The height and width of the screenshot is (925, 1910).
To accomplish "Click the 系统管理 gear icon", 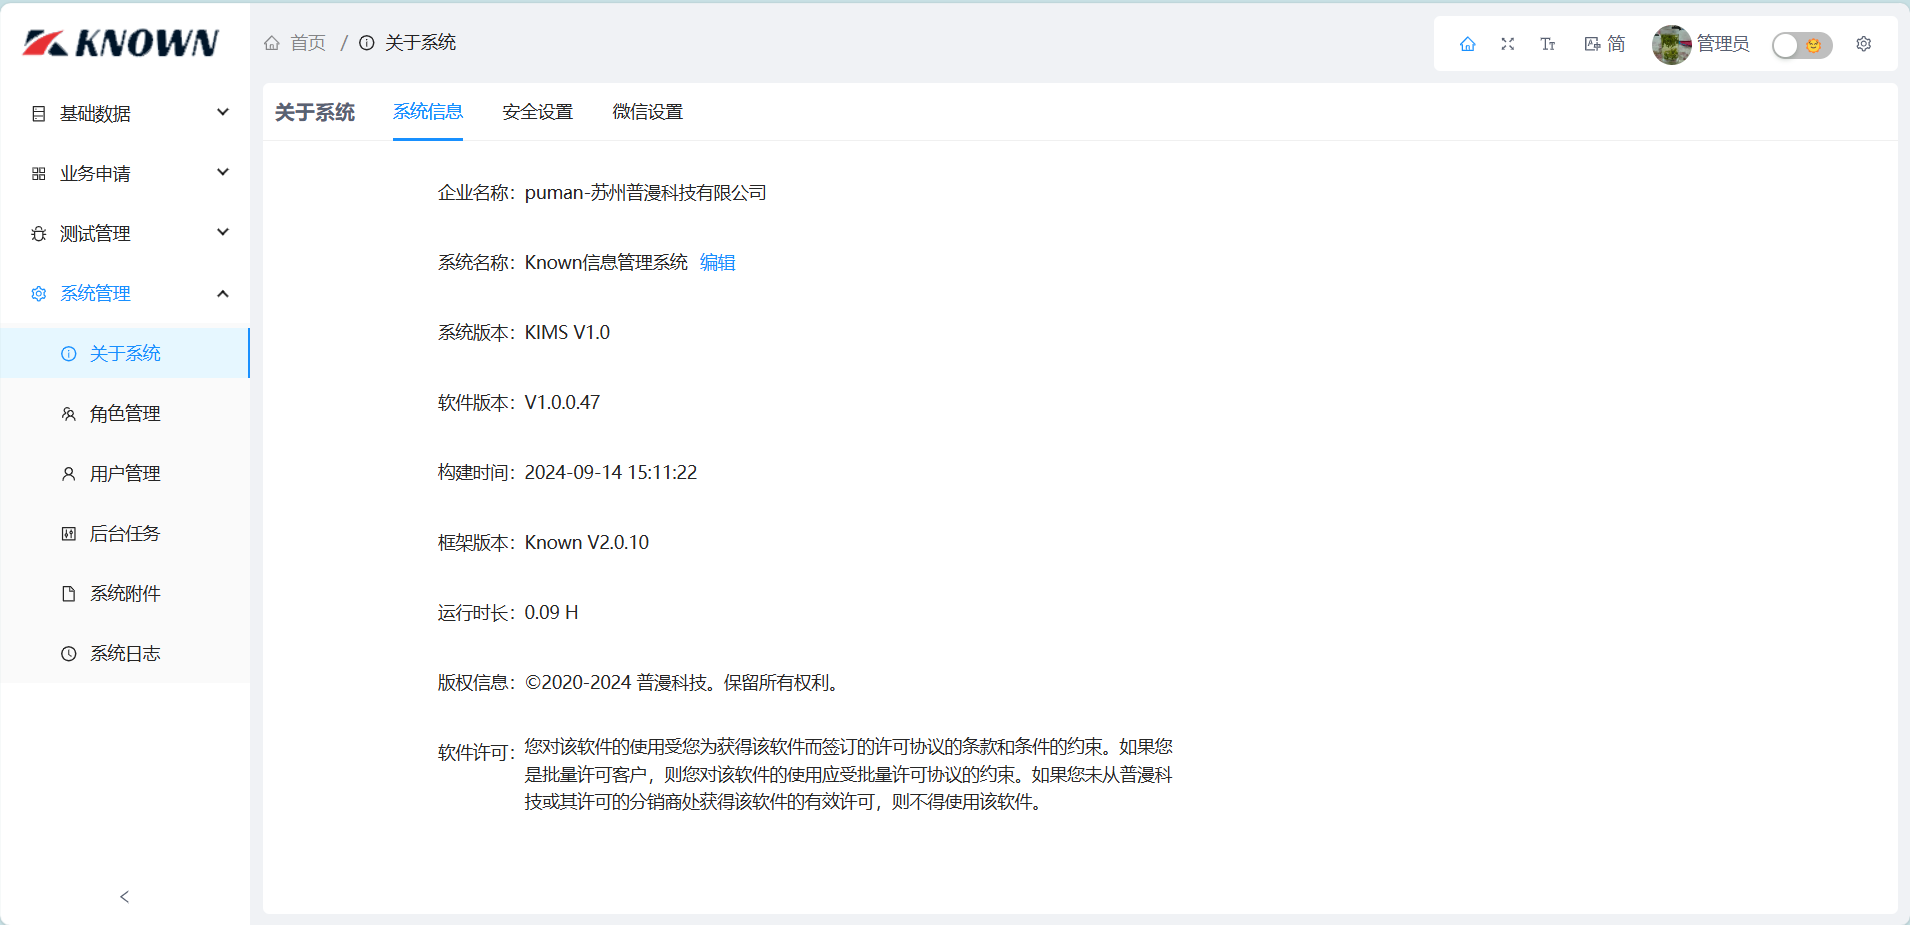I will (x=39, y=294).
